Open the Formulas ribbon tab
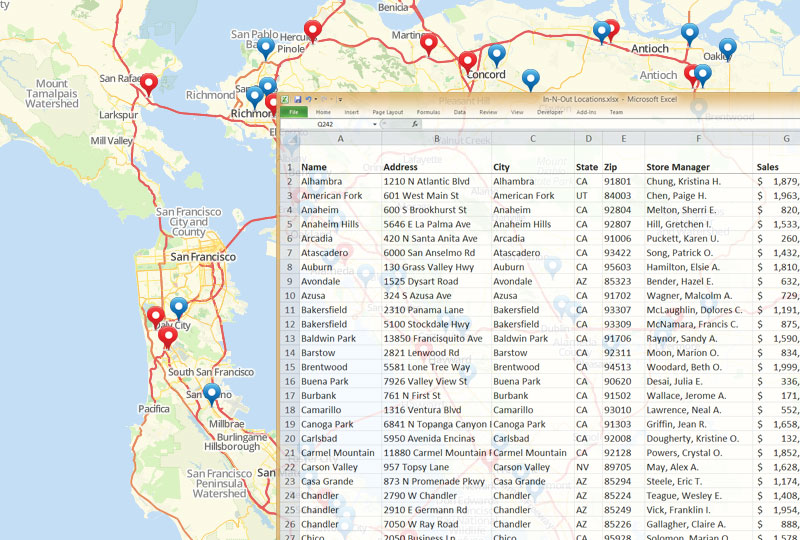The image size is (800, 540). click(x=428, y=112)
